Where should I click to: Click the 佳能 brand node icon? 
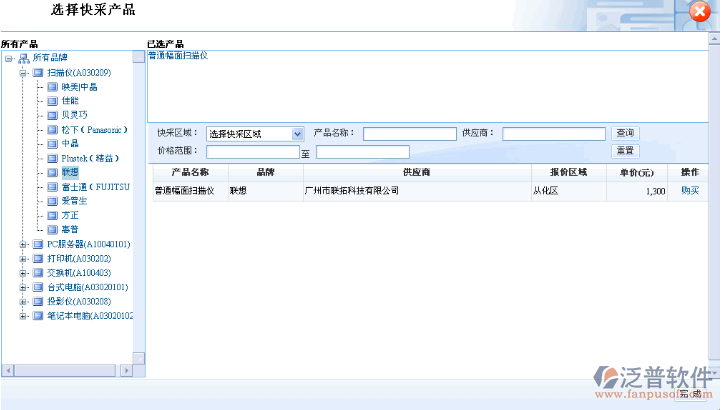53,101
